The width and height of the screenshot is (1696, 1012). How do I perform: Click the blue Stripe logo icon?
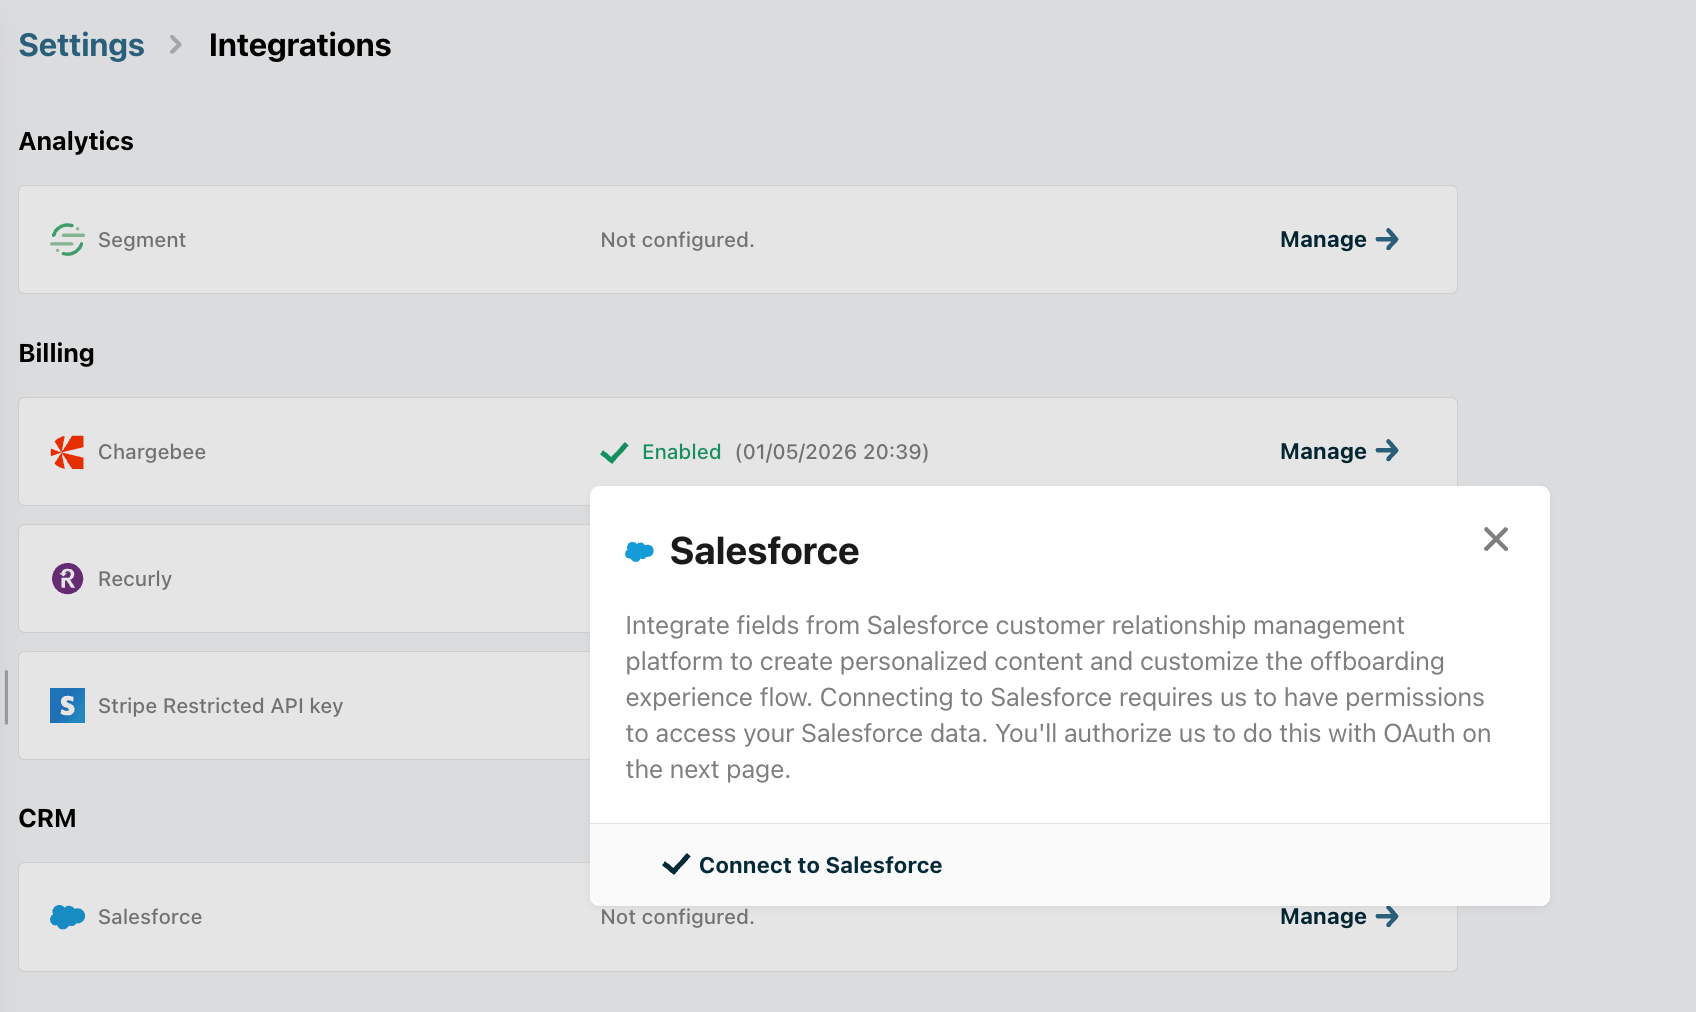pyautogui.click(x=67, y=706)
